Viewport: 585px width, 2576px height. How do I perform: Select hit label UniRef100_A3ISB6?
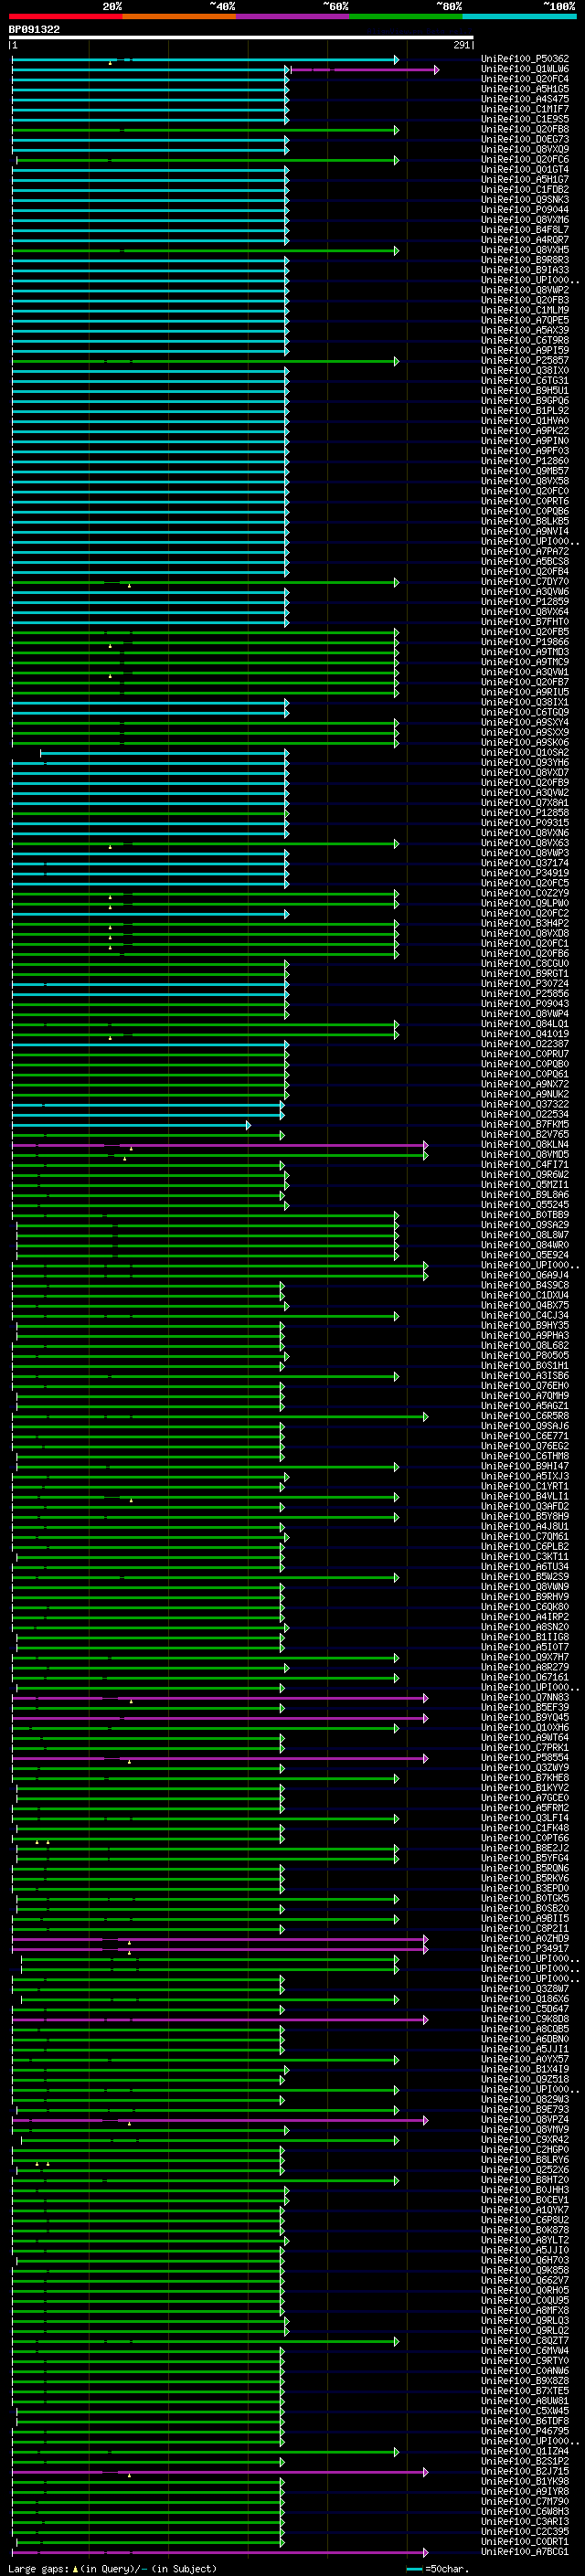coord(525,1376)
